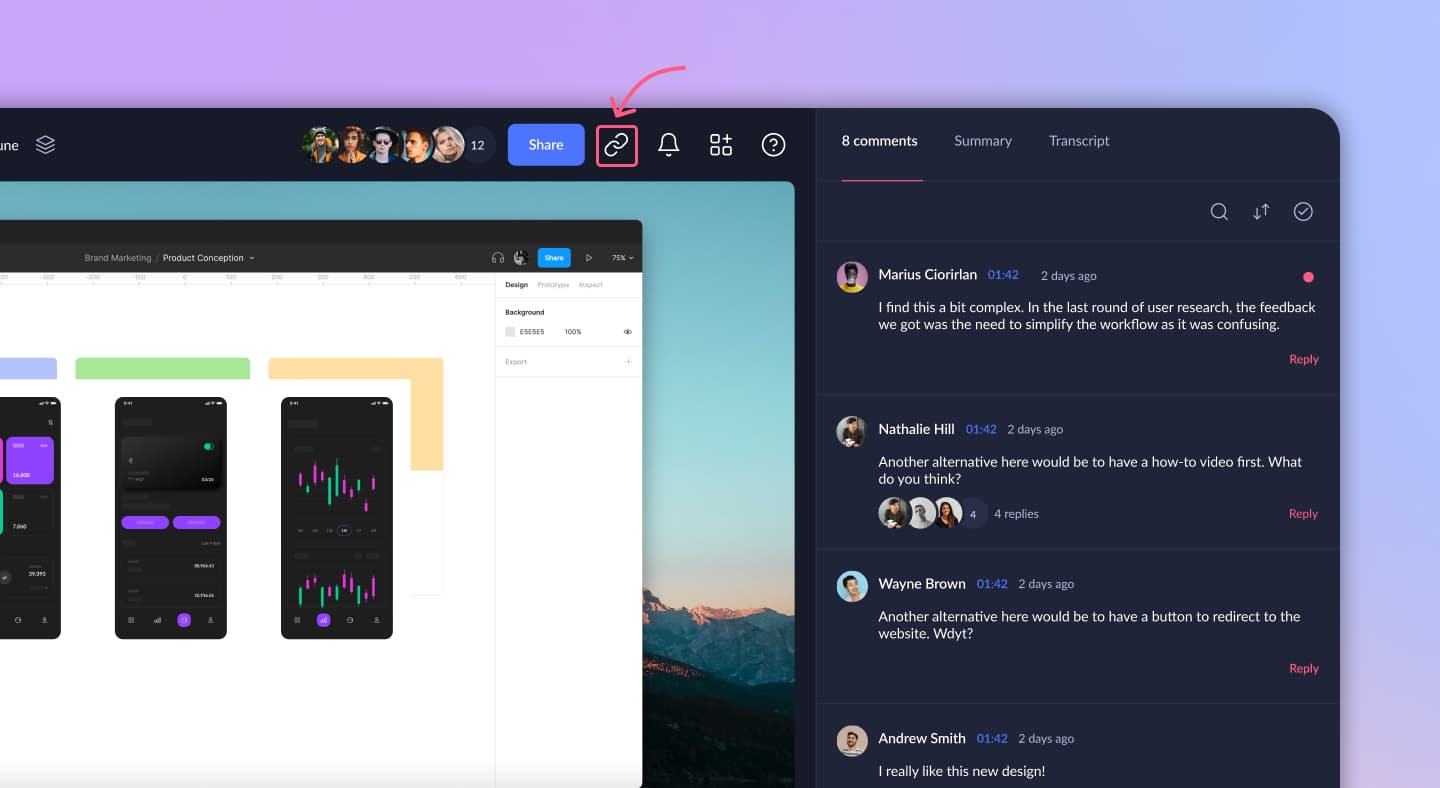Click the red unread dot on Marius's comment
Image resolution: width=1440 pixels, height=788 pixels.
coord(1308,277)
